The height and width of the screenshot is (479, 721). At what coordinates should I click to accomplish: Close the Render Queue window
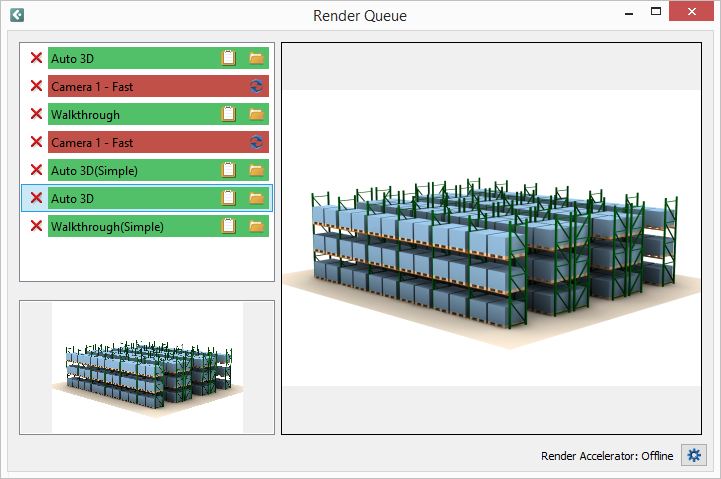point(691,11)
